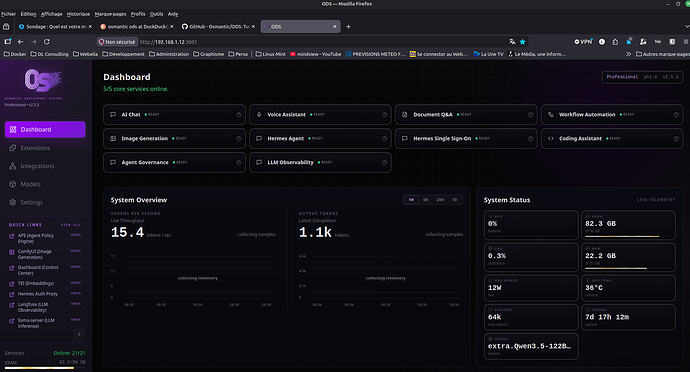Click the VRAM 82.3 GB usage bar
This screenshot has width=690, height=372.
pyautogui.click(x=628, y=236)
